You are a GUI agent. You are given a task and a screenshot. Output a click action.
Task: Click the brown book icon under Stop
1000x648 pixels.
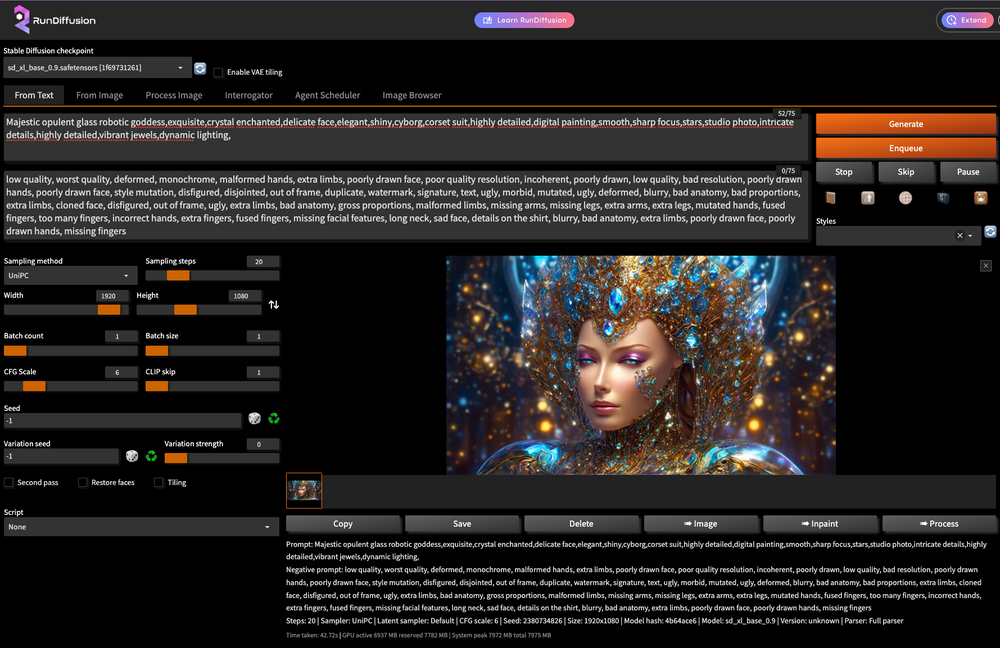point(829,198)
